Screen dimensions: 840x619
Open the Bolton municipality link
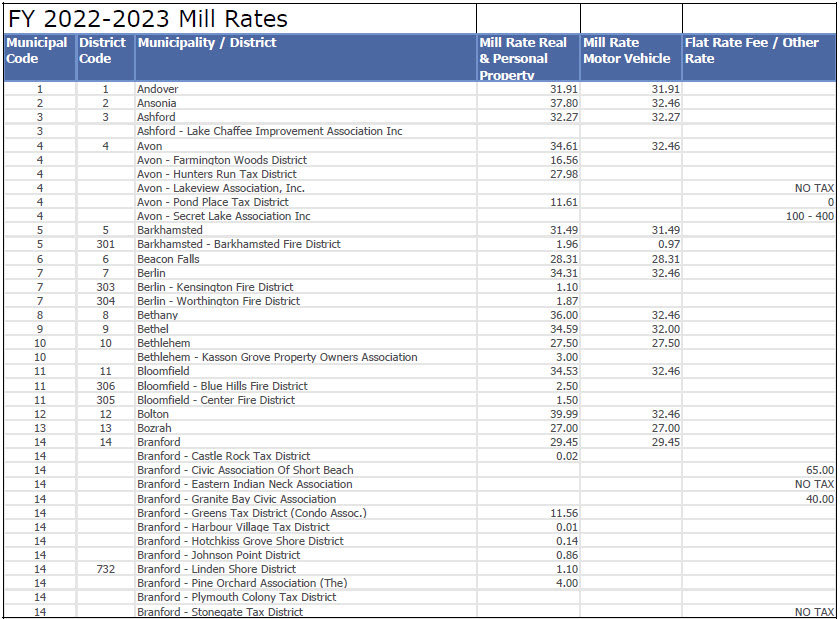(x=152, y=413)
